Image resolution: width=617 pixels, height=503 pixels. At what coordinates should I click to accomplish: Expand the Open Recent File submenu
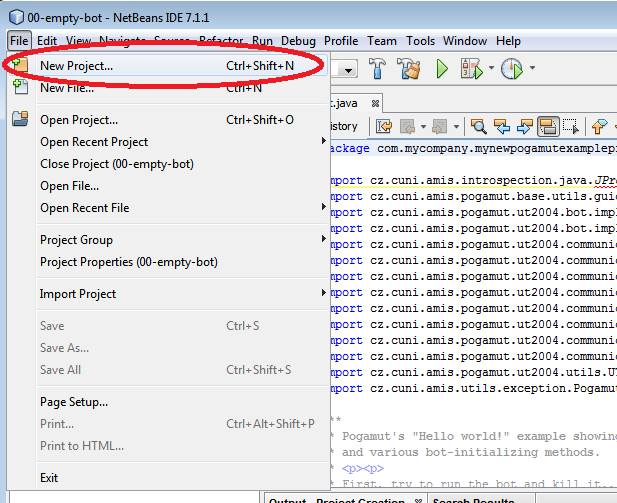[x=167, y=208]
